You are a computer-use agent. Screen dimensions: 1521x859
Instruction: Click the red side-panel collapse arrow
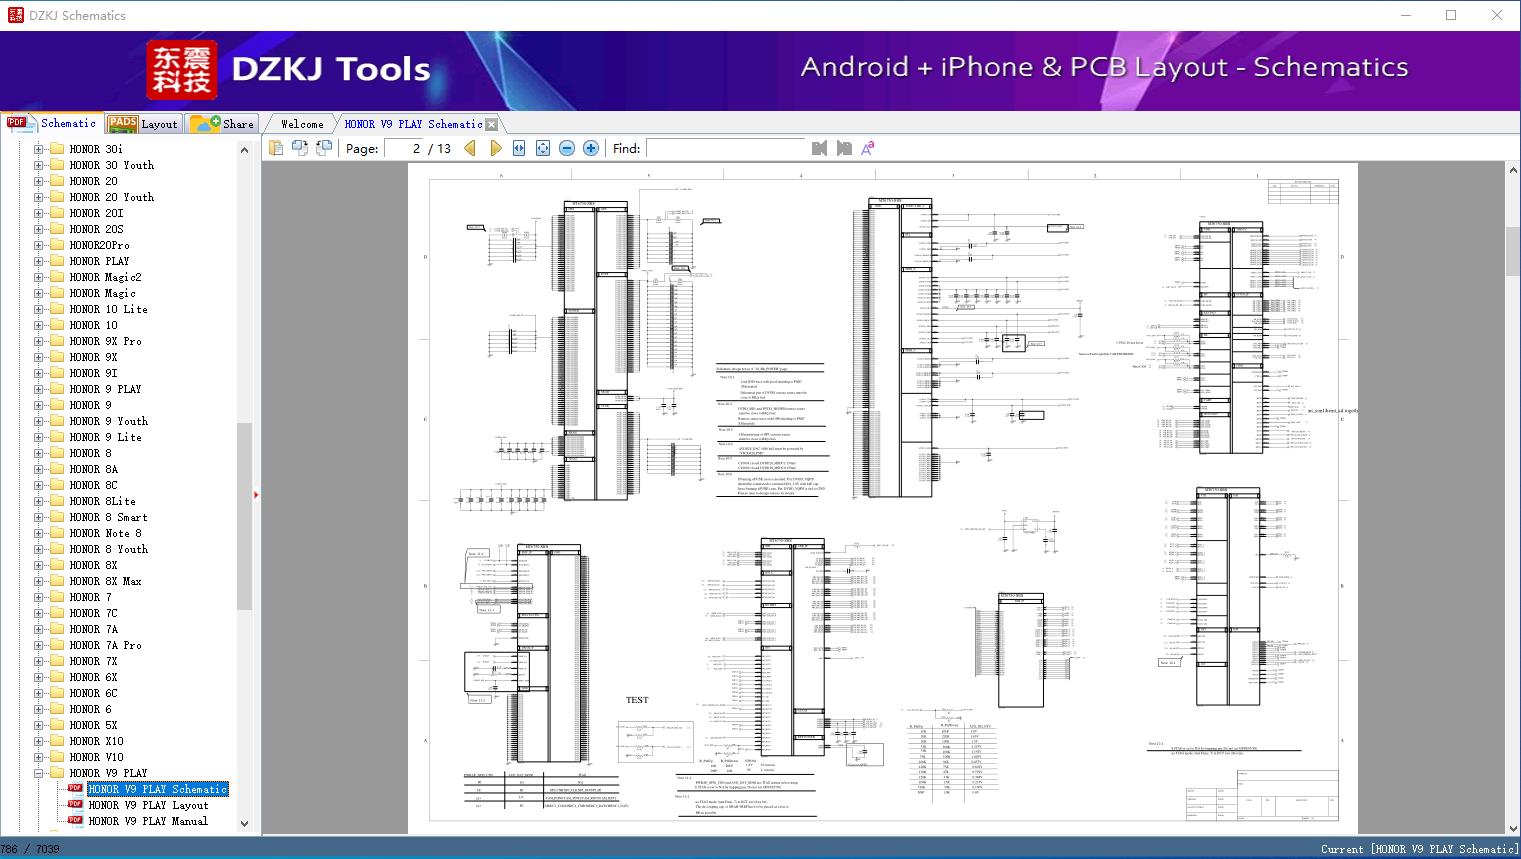pos(256,495)
